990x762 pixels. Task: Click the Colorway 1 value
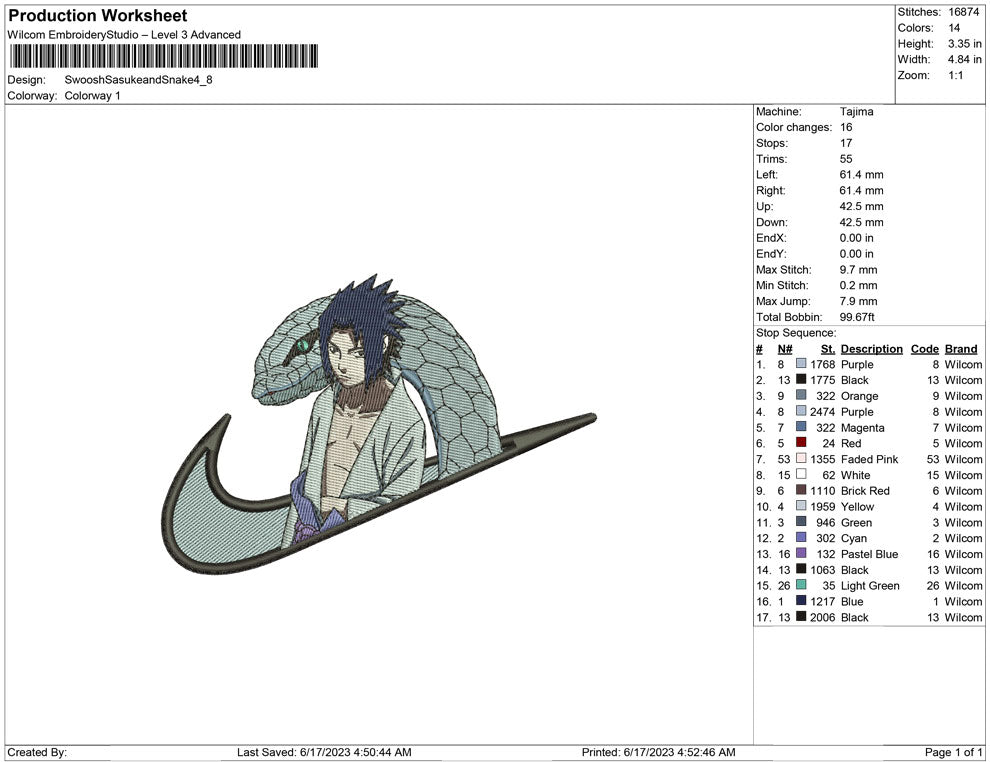coord(92,95)
